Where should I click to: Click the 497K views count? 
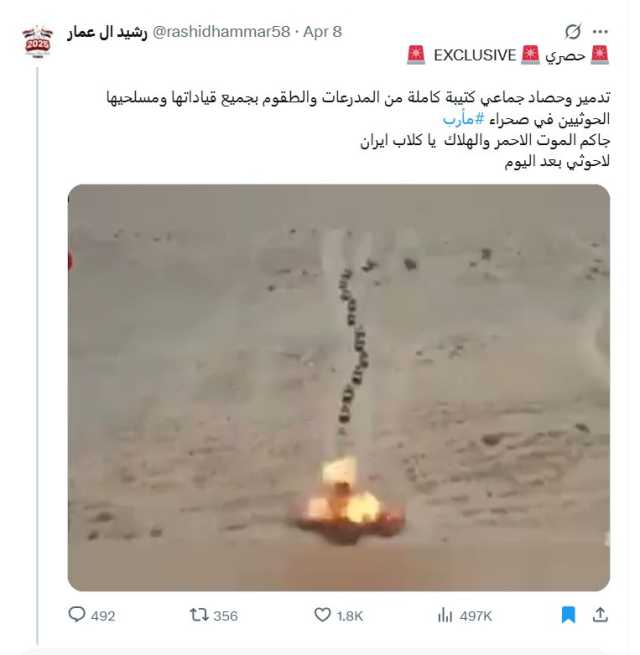(x=475, y=616)
